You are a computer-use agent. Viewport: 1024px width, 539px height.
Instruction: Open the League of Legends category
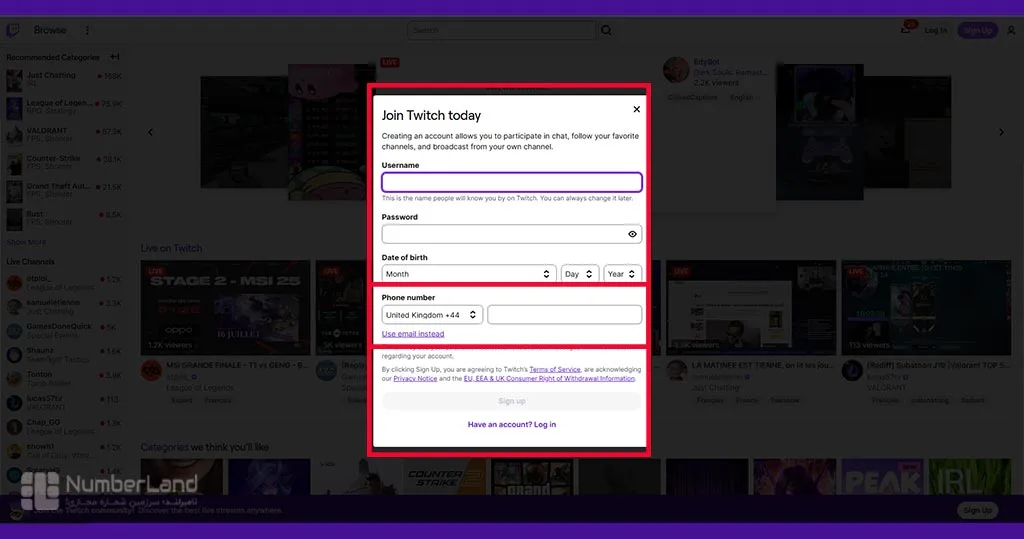click(63, 107)
